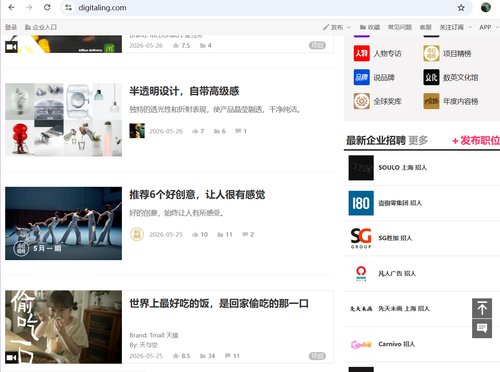The width and height of the screenshot is (500, 372).
Task: Click the 7.5 star rating on McDonald's article
Action: (x=181, y=46)
